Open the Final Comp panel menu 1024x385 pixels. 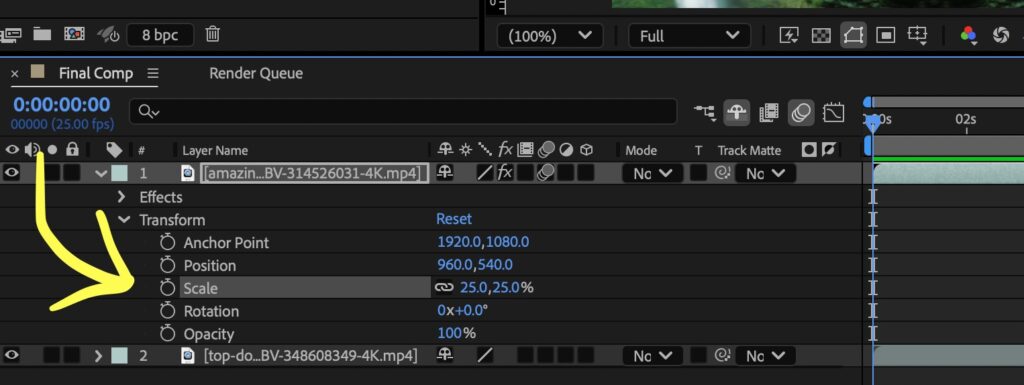click(x=153, y=73)
